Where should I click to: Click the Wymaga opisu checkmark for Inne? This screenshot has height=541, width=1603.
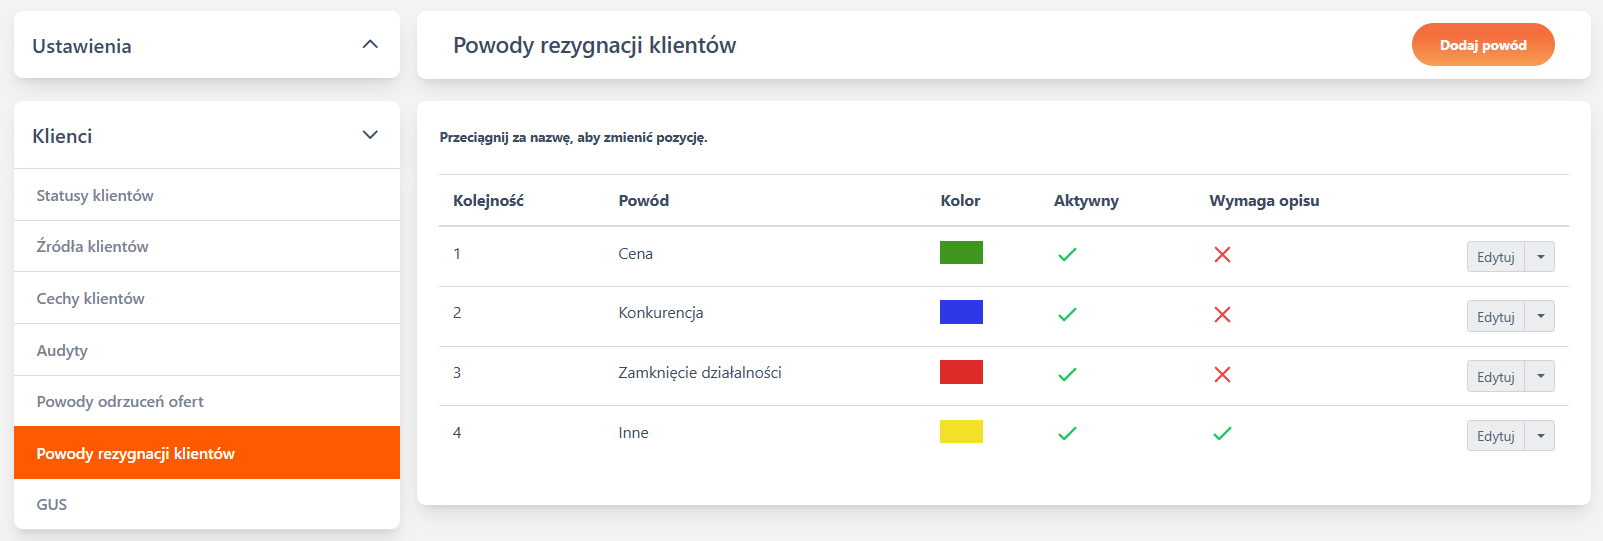1222,433
